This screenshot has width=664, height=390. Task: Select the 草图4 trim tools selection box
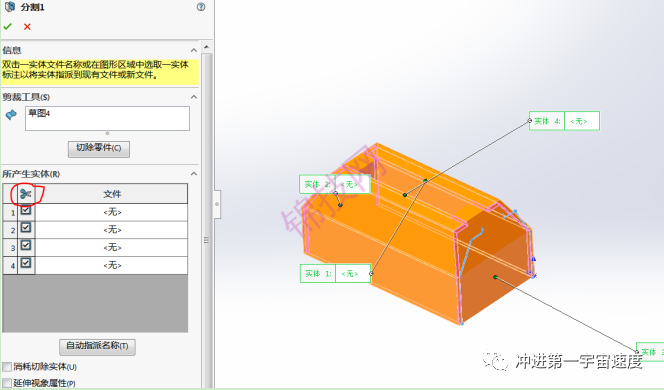107,119
